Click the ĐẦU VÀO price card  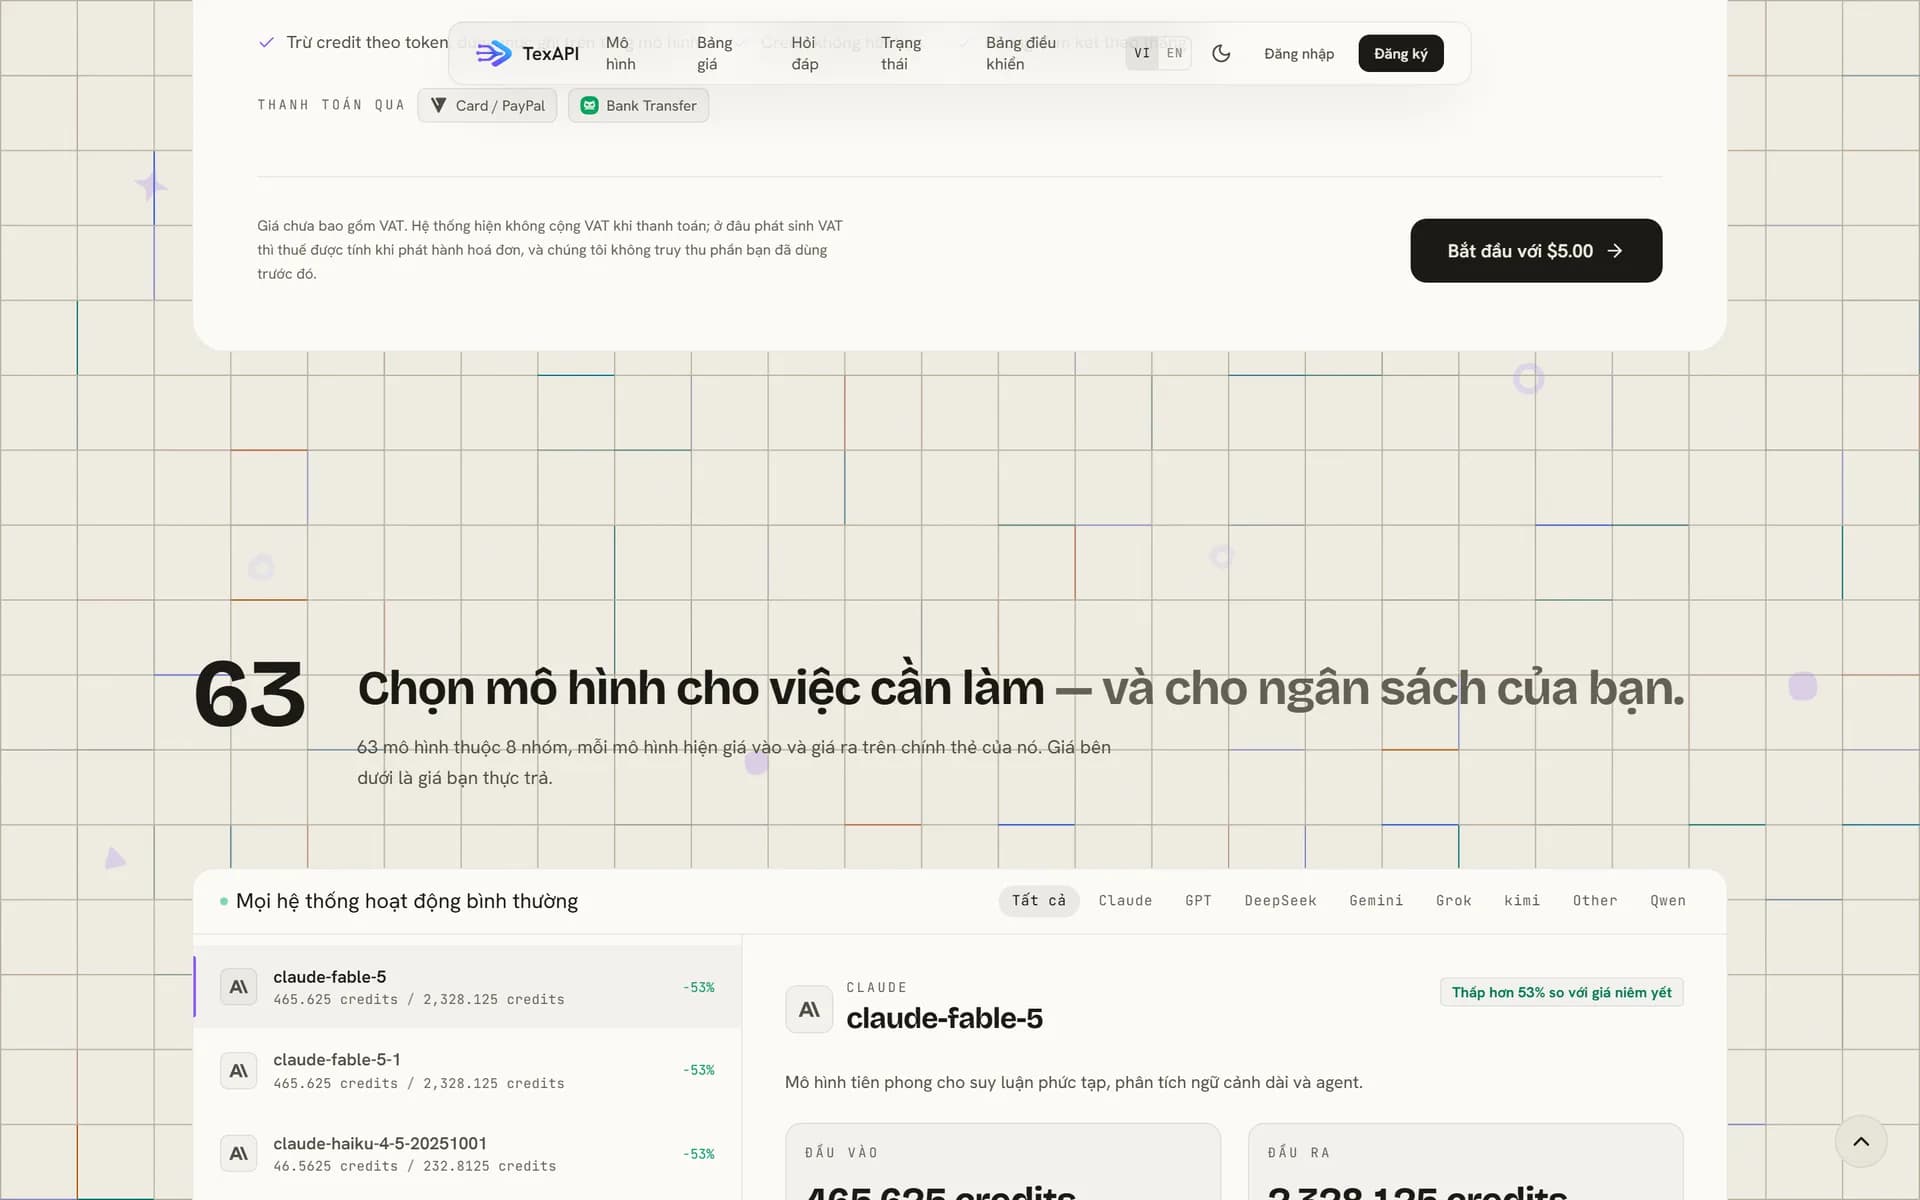1003,1161
